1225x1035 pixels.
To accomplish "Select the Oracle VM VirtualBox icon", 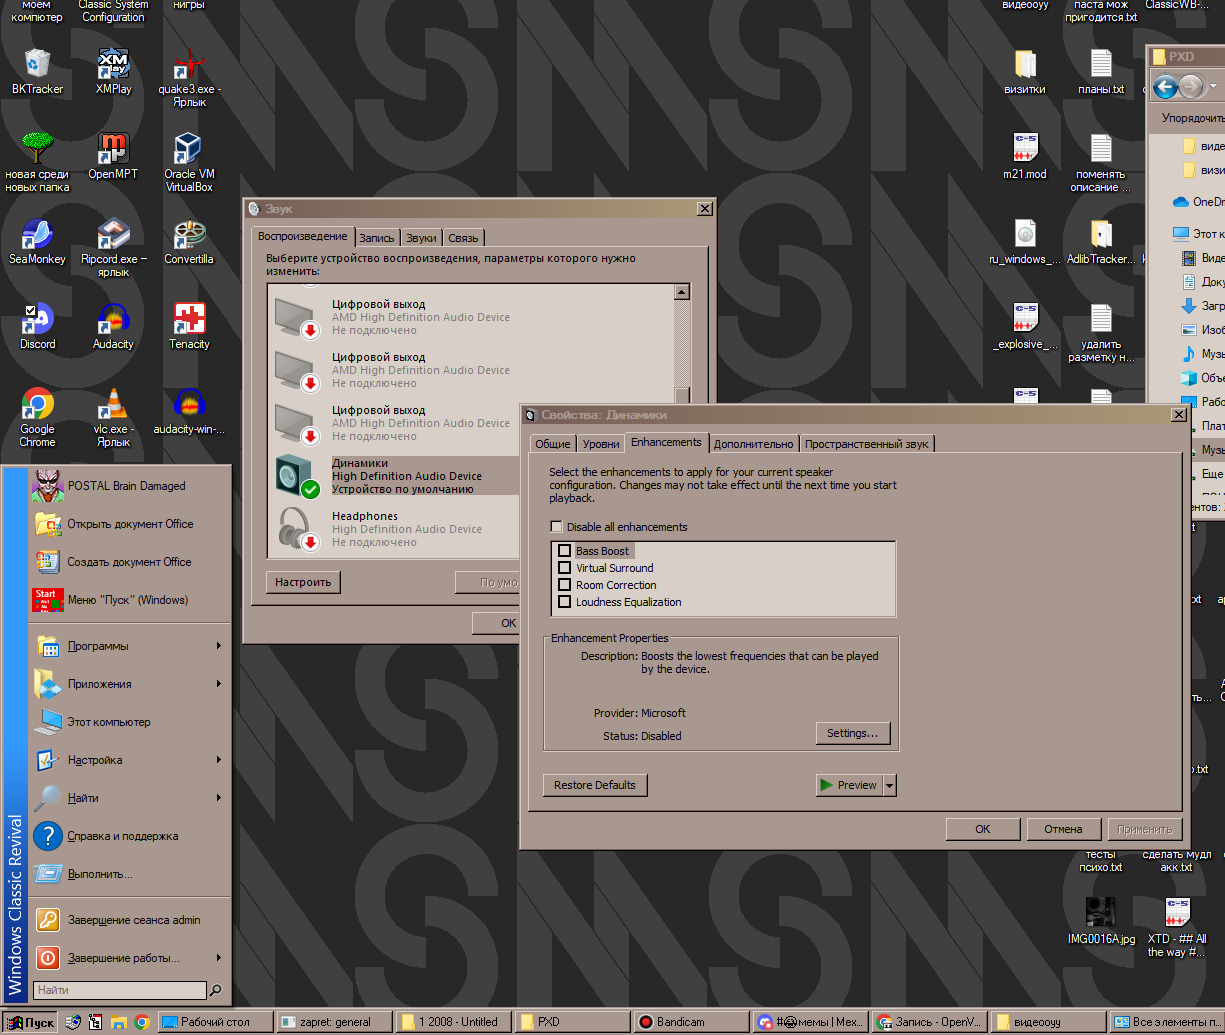I will (188, 151).
